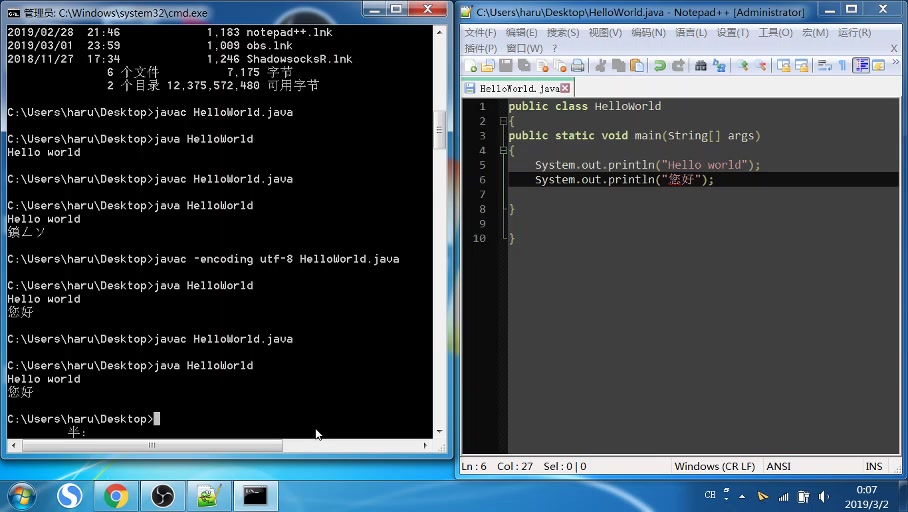The image size is (908, 512).
Task: Open the Windows Start button
Action: [x=22, y=496]
